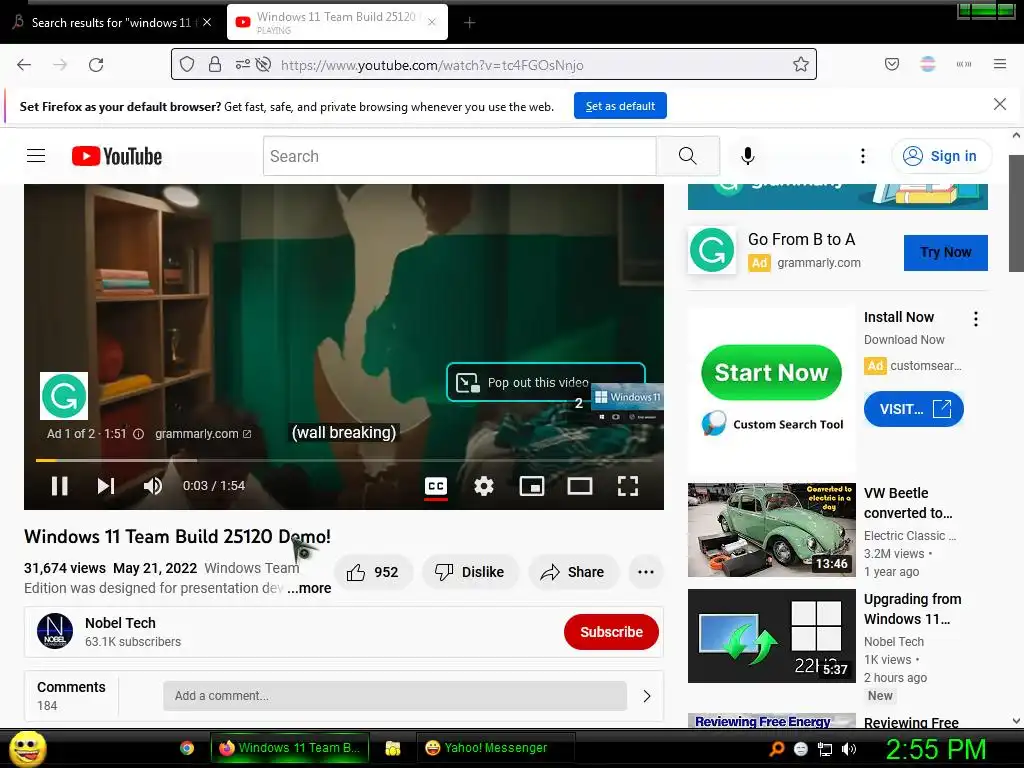The width and height of the screenshot is (1024, 768).
Task: Click Start Now green ad button
Action: tap(771, 372)
